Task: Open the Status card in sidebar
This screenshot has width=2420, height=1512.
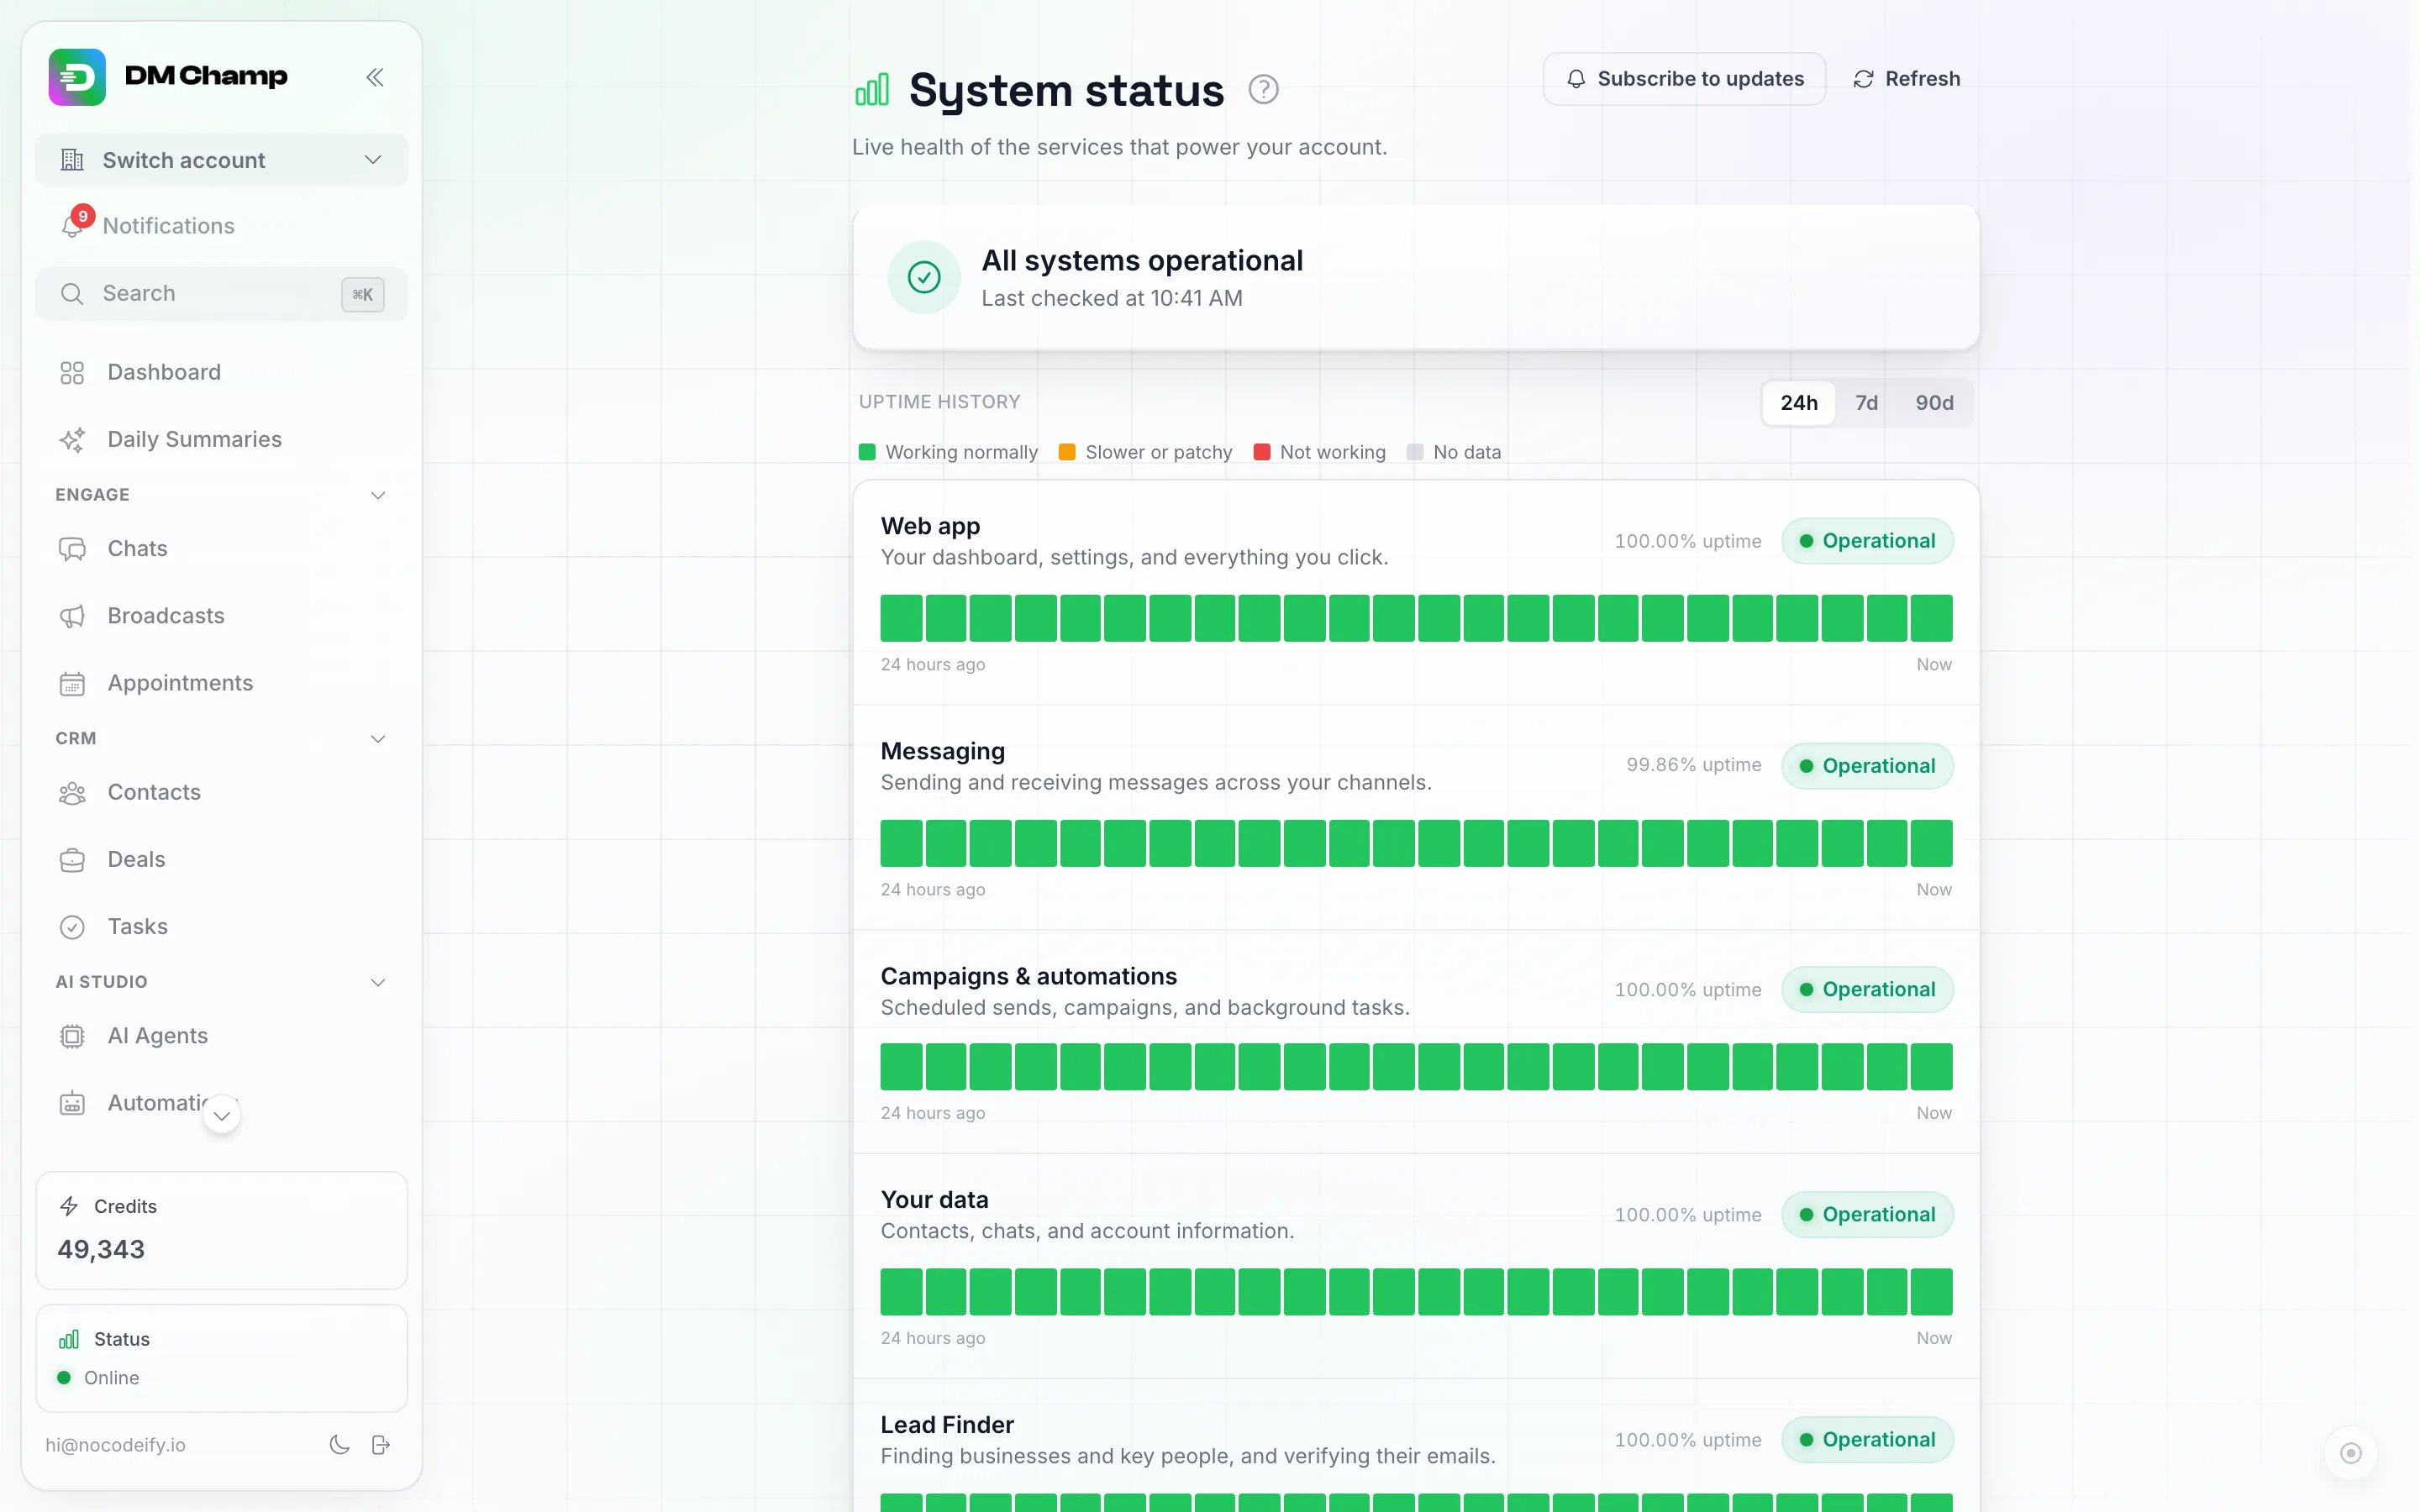Action: 222,1358
